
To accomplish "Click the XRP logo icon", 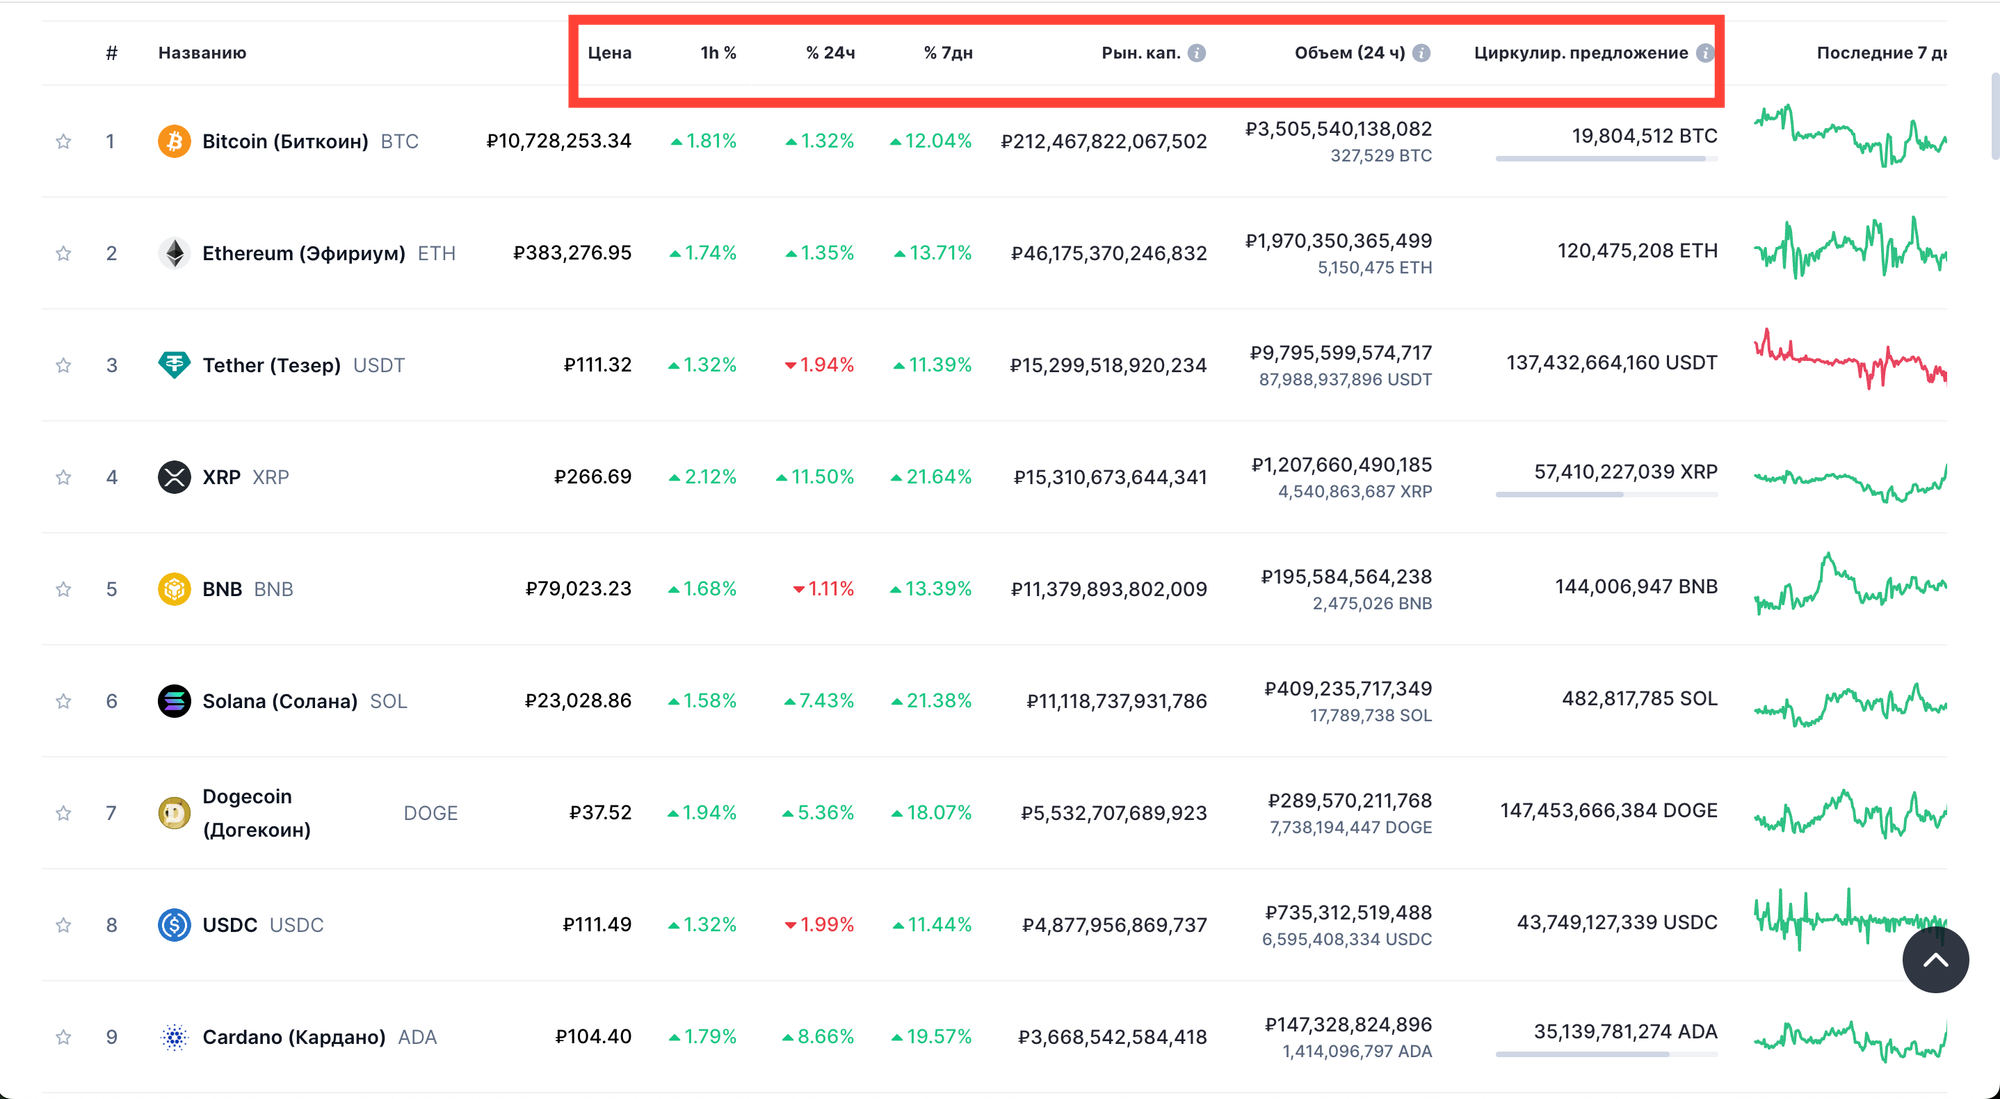I will click(x=174, y=477).
